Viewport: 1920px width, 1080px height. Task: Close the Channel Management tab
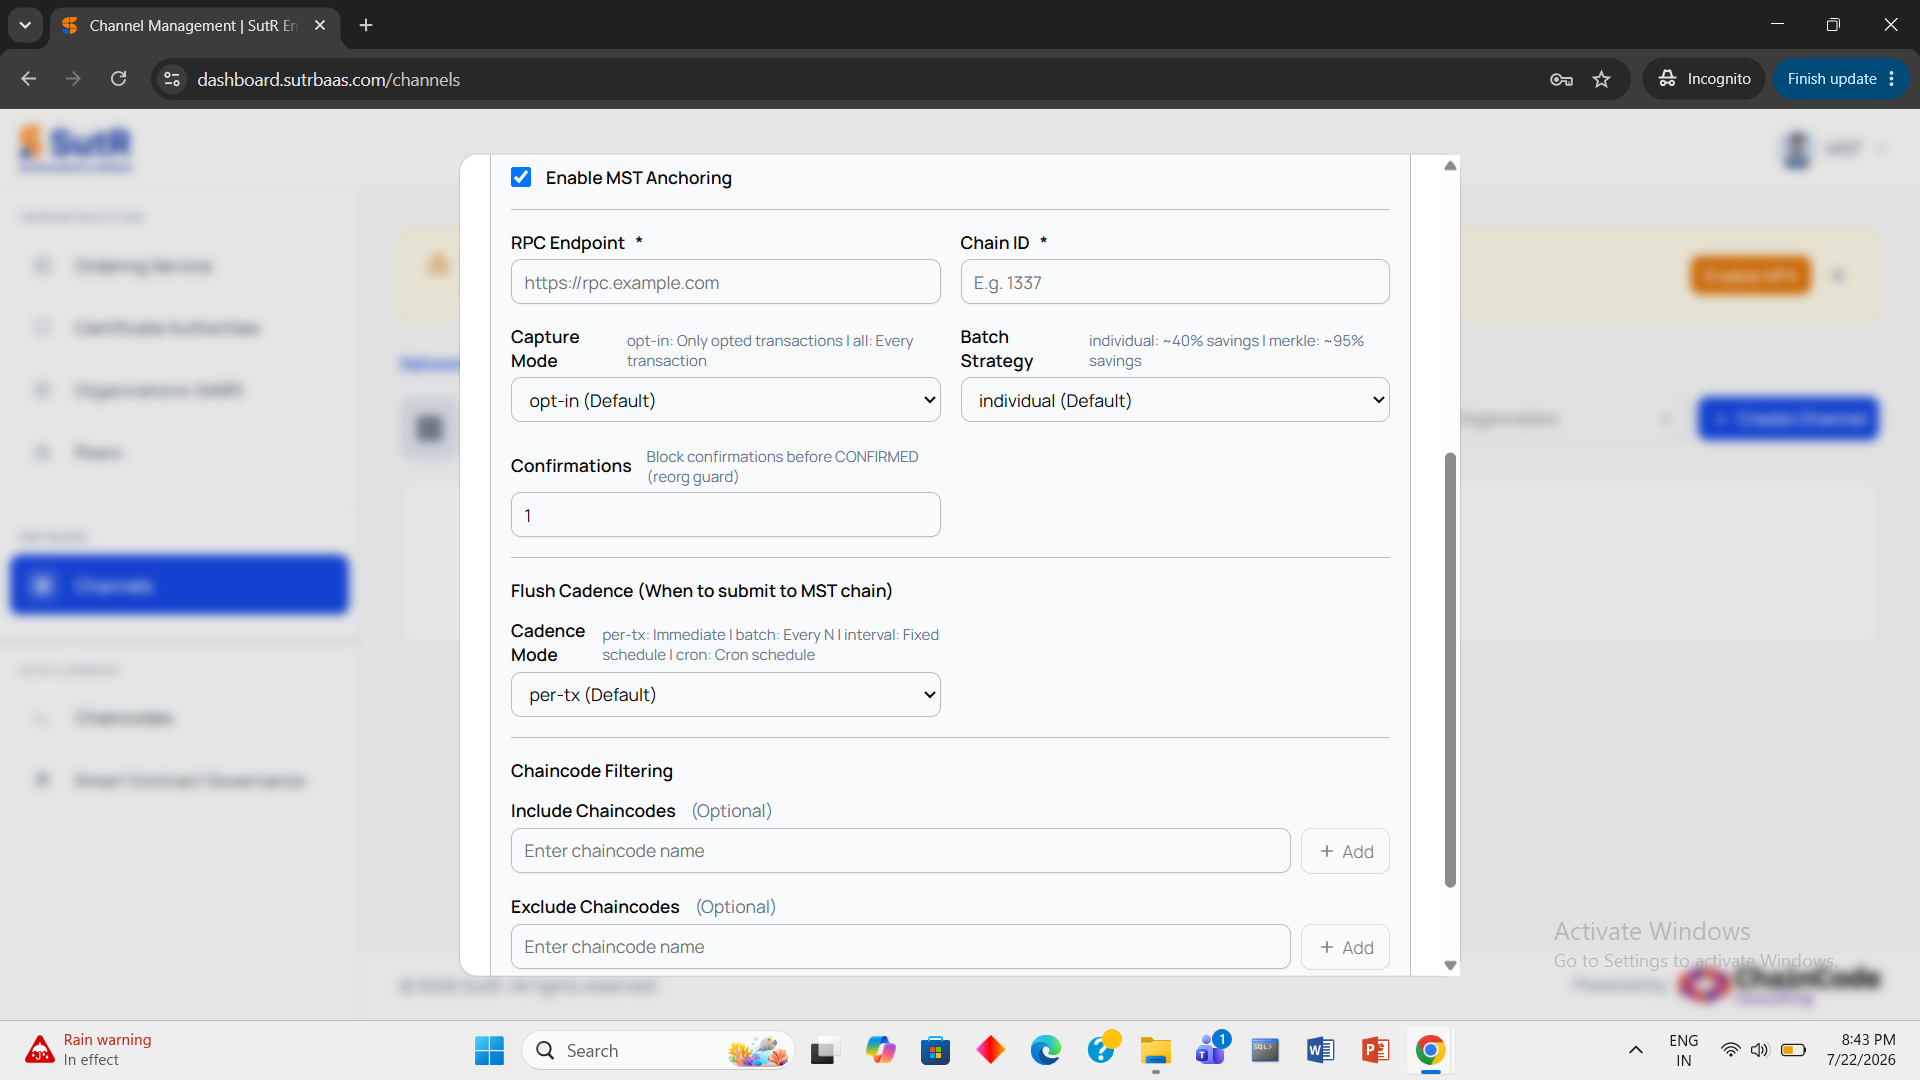pos(320,25)
